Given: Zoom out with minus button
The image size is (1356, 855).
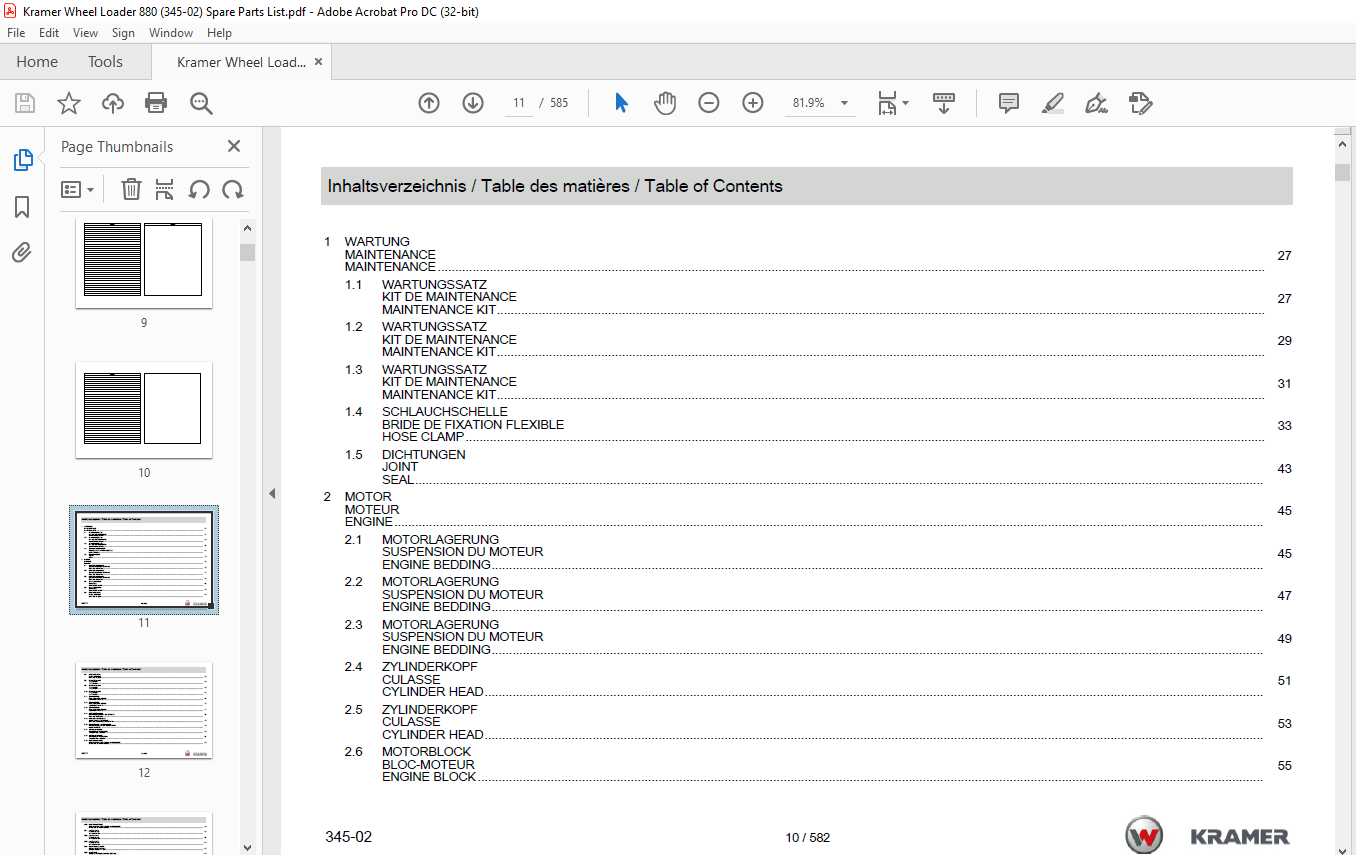Looking at the screenshot, I should 709,103.
